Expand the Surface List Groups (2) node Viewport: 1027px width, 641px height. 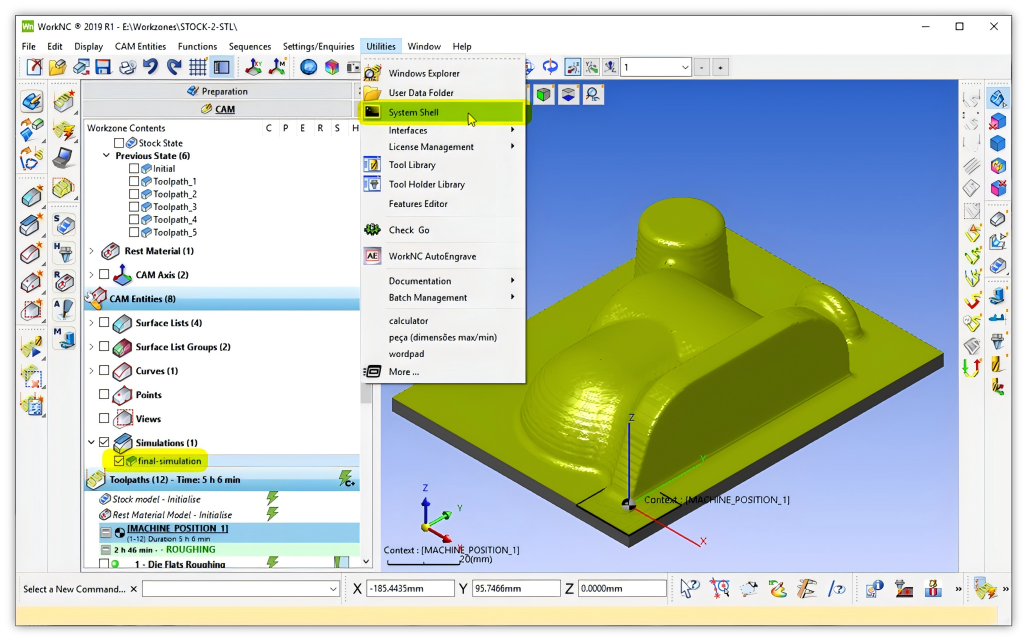(x=92, y=346)
